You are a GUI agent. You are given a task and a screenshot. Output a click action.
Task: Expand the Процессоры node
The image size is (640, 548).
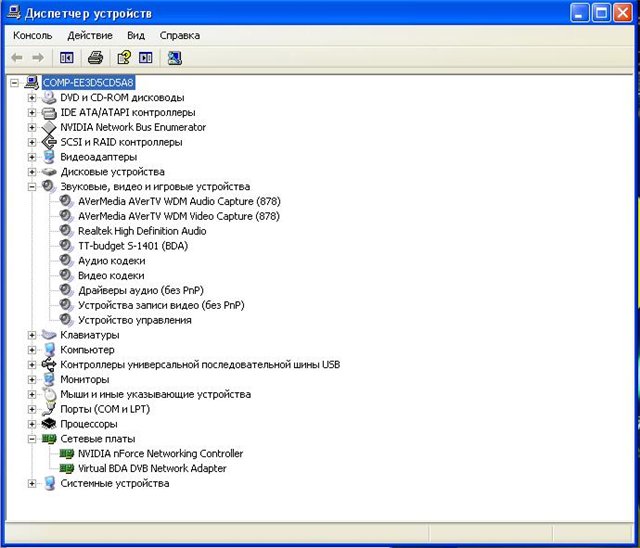[x=32, y=424]
